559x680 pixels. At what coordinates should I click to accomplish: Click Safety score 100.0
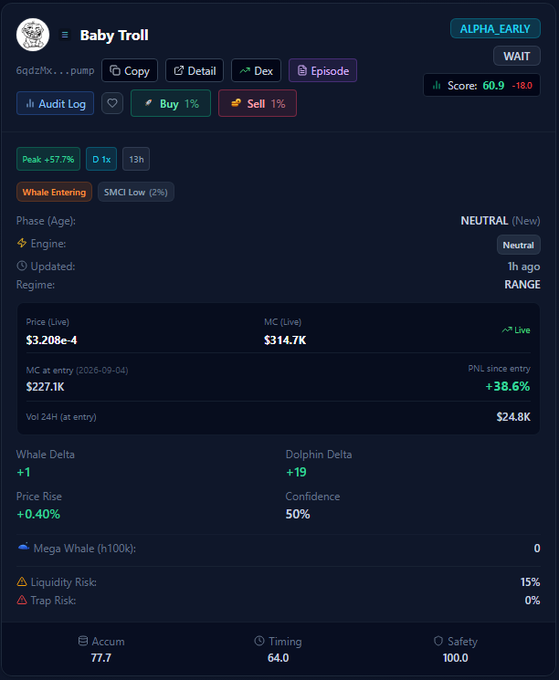pos(455,658)
